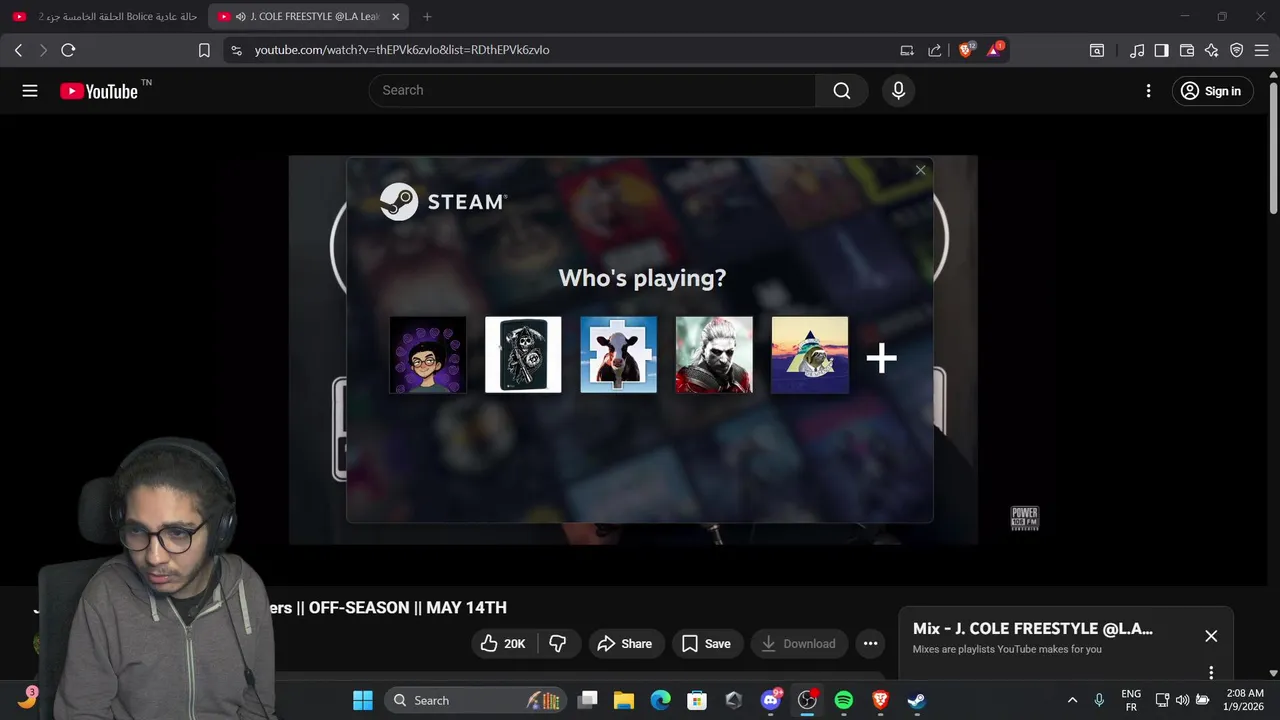Install app icon in address bar

[x=907, y=50]
